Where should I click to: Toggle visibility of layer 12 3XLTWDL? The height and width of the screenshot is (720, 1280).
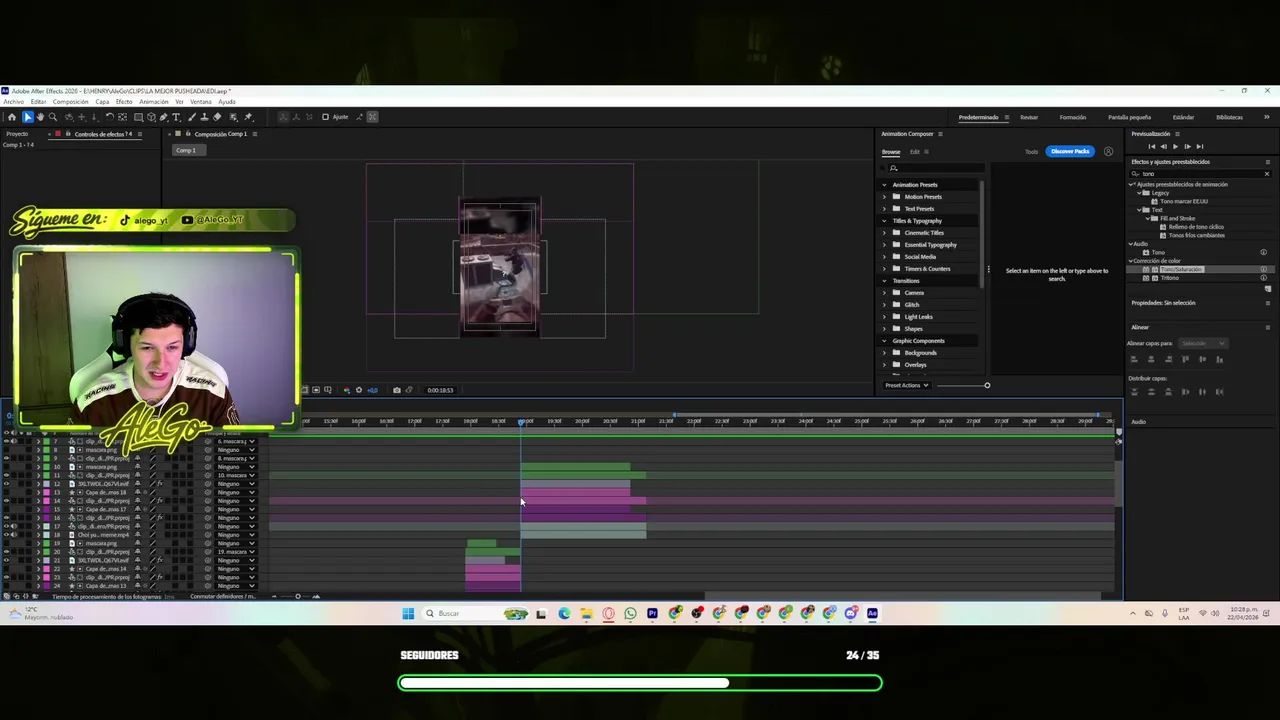[x=7, y=484]
